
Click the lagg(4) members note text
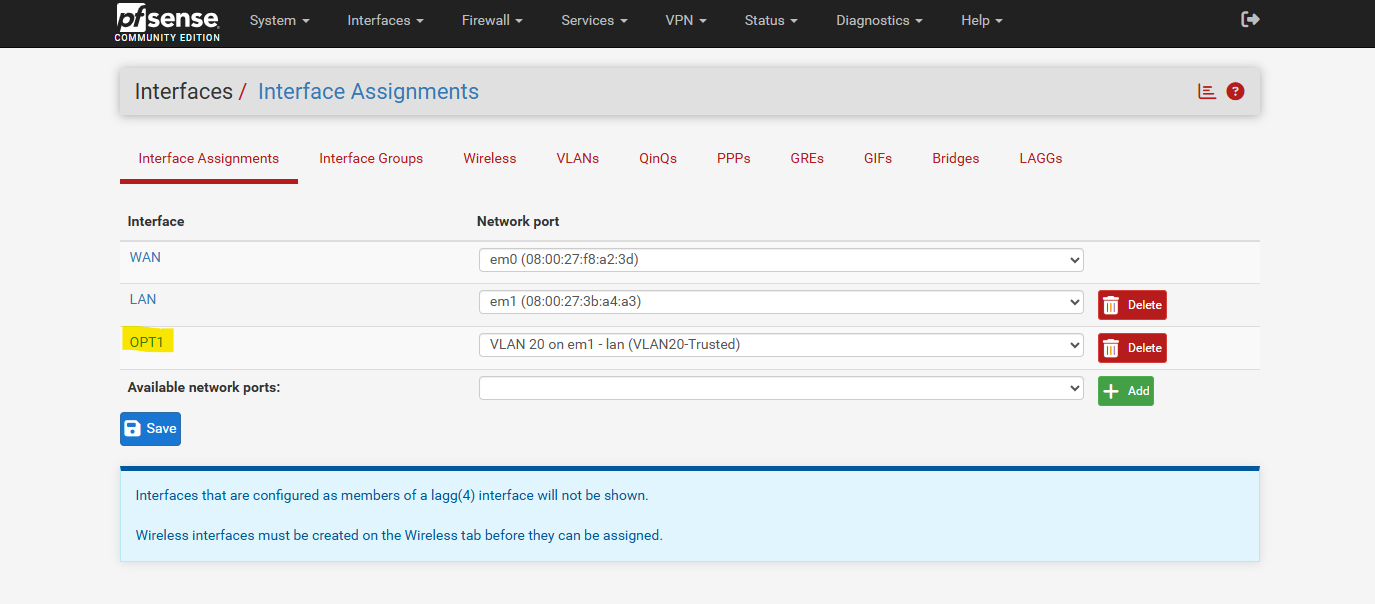392,495
